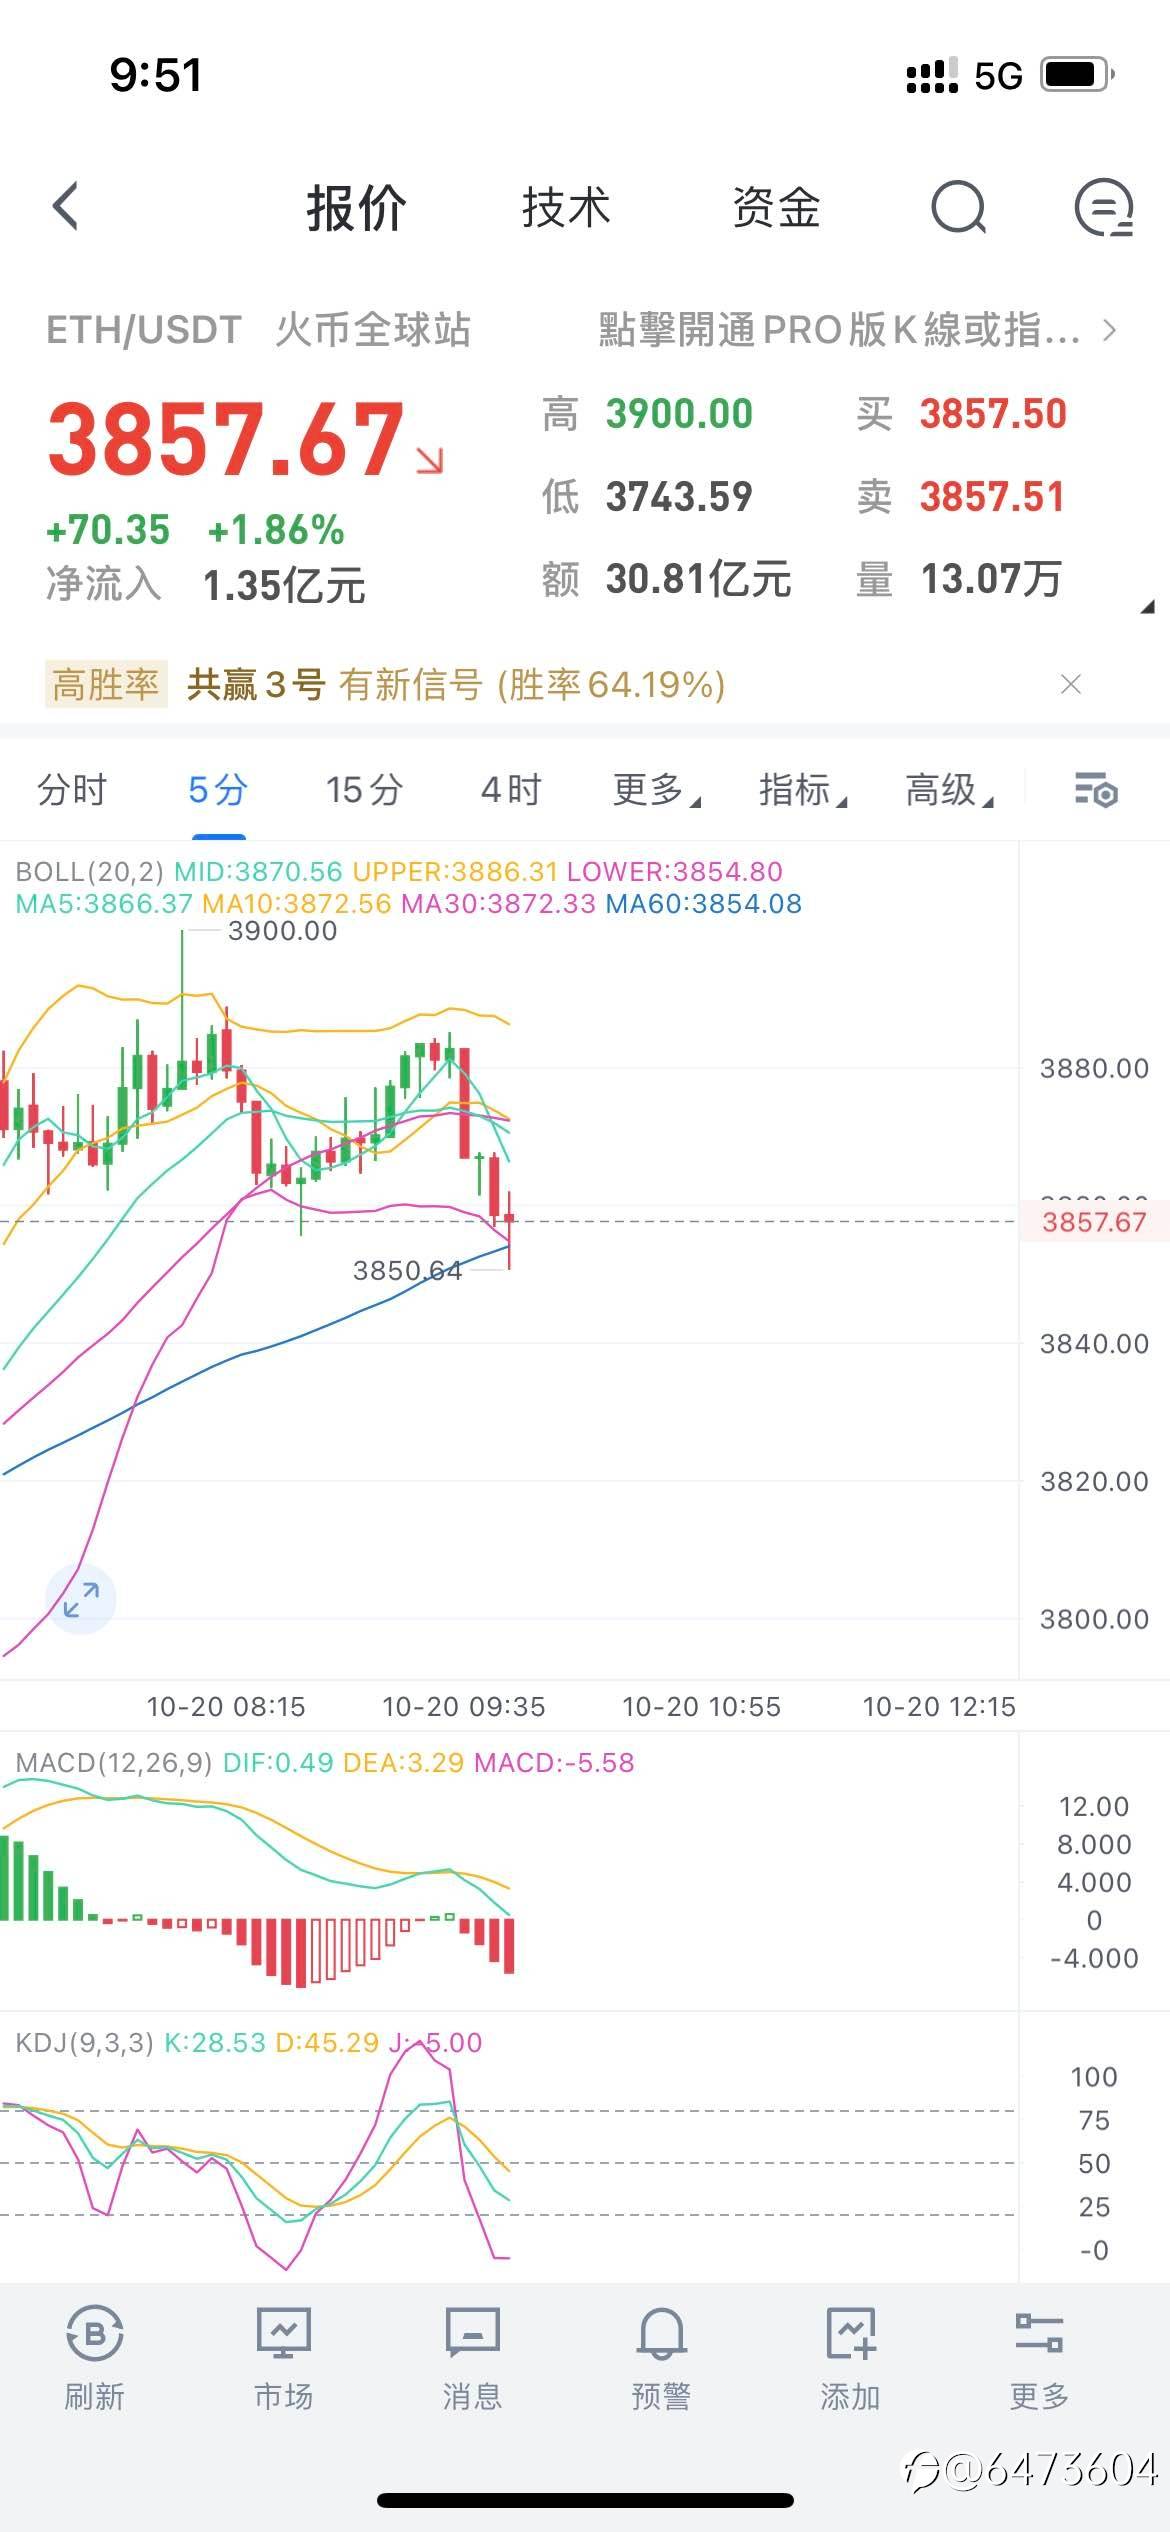
Task: Open the 高级 advanced dropdown
Action: (948, 790)
